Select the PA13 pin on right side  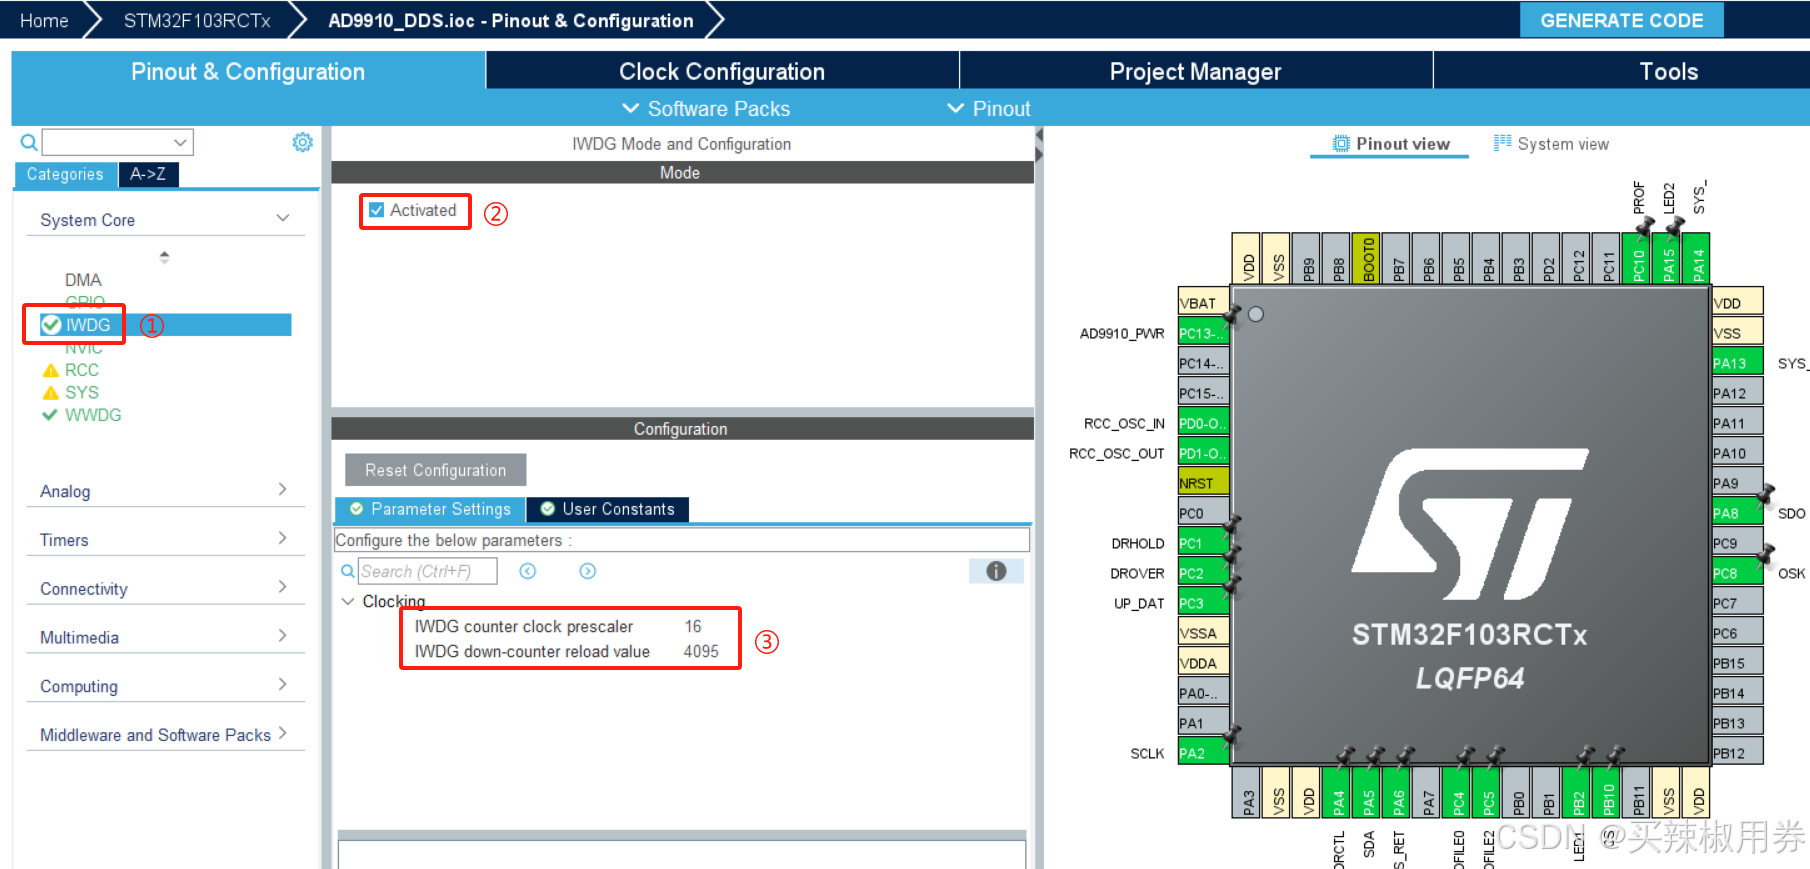[1737, 363]
